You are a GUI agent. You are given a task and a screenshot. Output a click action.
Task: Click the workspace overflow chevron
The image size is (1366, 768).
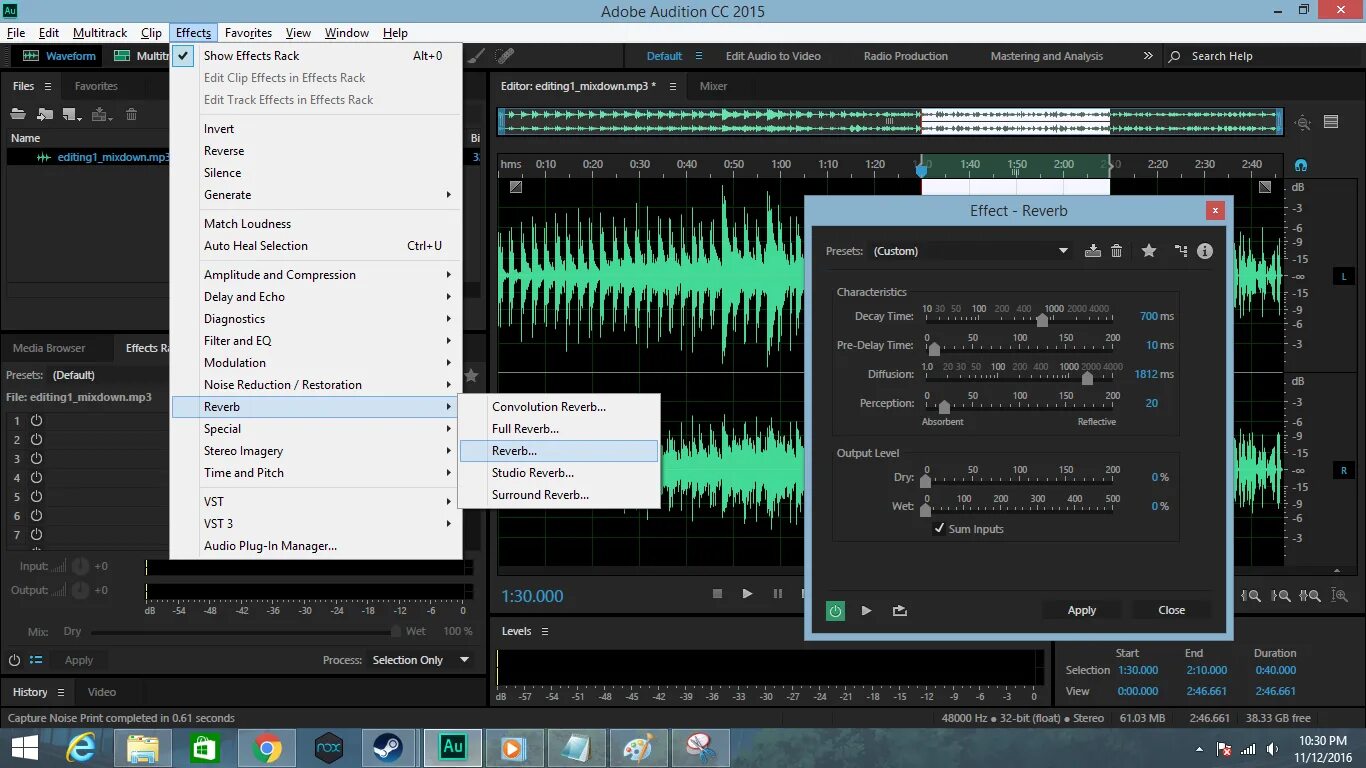1147,56
